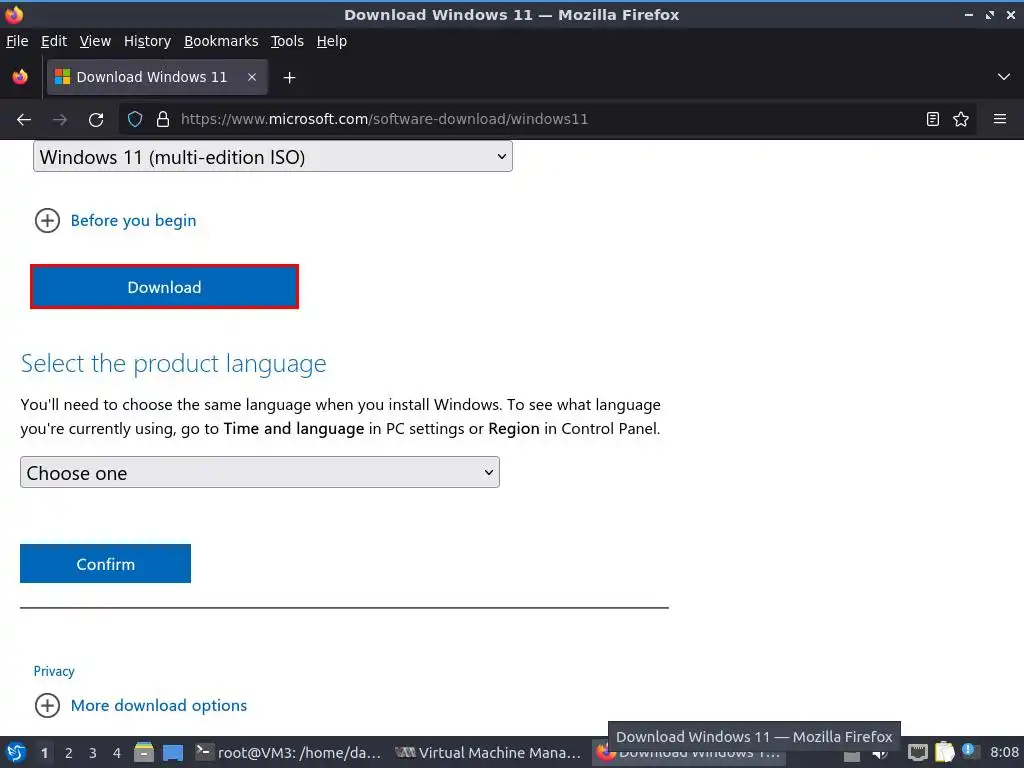
Task: Switch to Virtual Machine Manager taskbar entry
Action: coord(488,752)
